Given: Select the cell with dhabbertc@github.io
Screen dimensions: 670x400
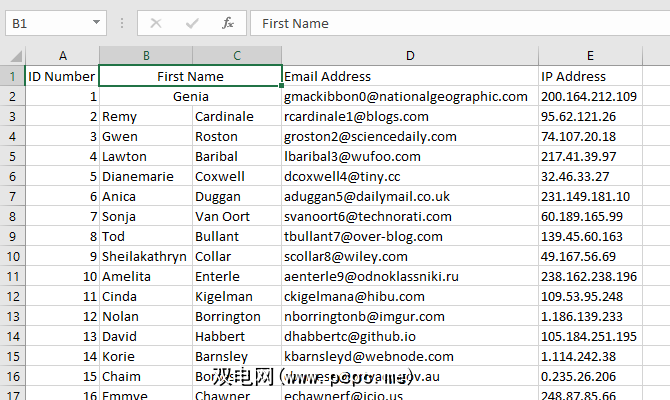Looking at the screenshot, I should (410, 336).
